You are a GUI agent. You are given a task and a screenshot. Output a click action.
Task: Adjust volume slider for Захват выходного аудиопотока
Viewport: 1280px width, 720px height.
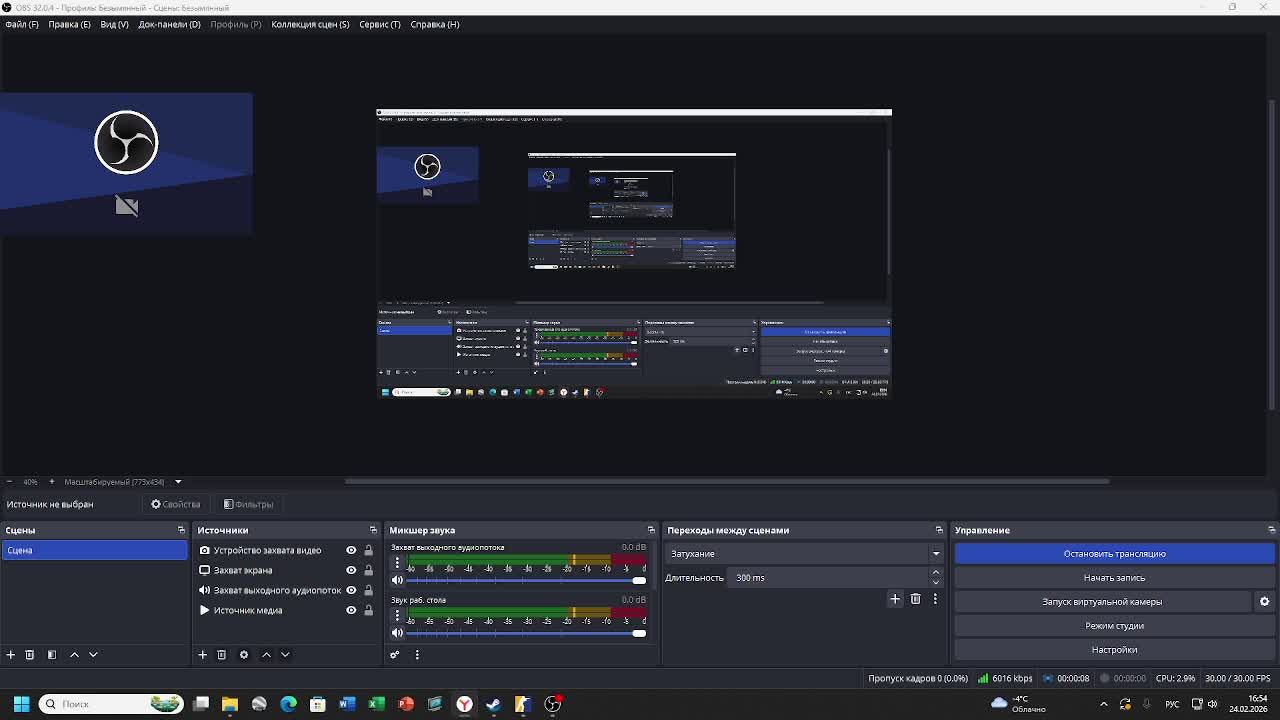click(x=525, y=580)
